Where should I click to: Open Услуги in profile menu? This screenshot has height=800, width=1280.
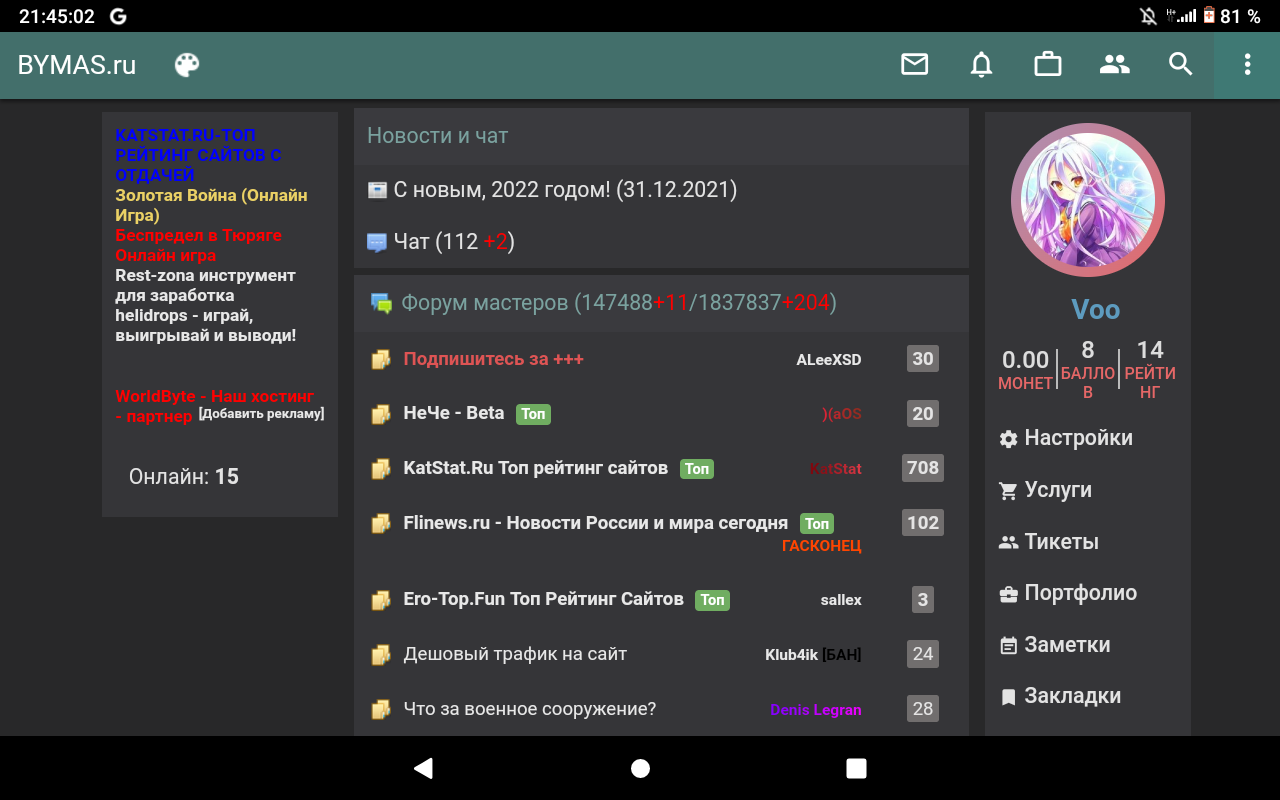click(1057, 490)
